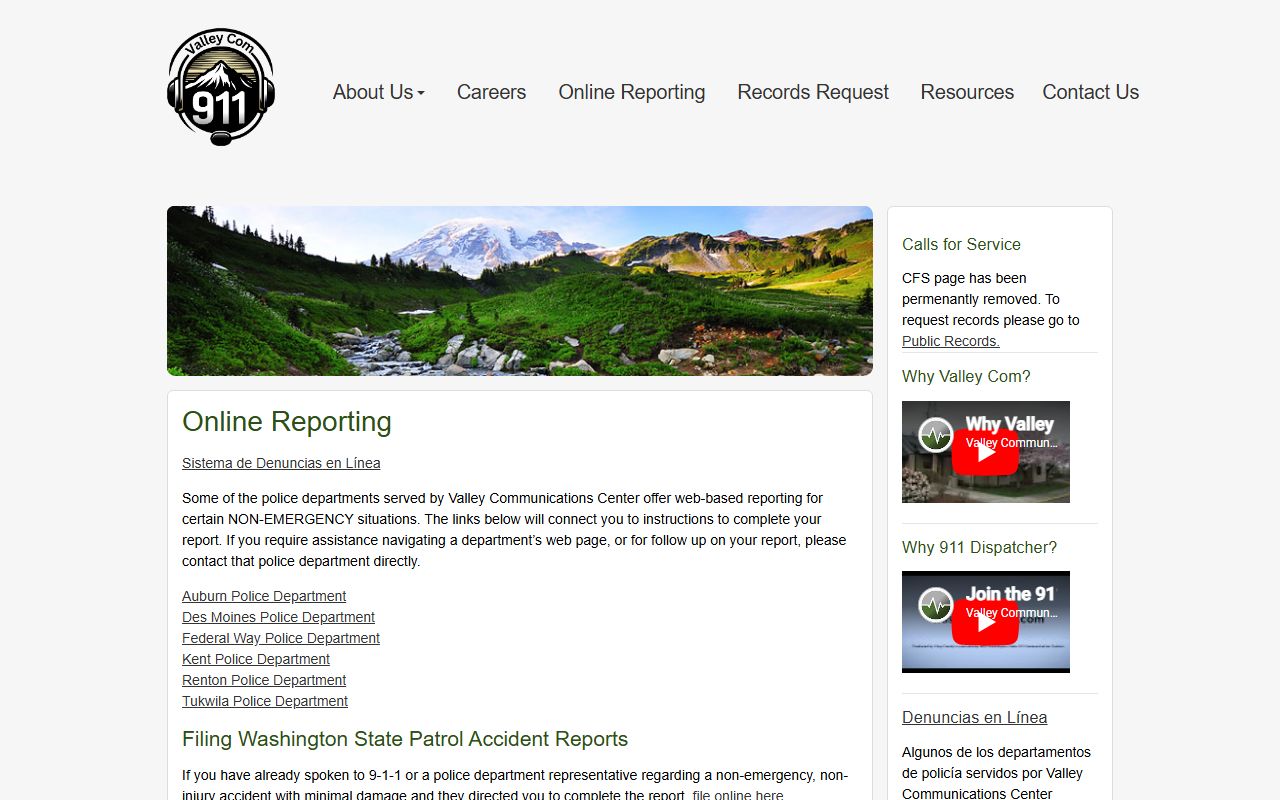Visit Renton Police Department link
The width and height of the screenshot is (1280, 800).
pos(264,680)
